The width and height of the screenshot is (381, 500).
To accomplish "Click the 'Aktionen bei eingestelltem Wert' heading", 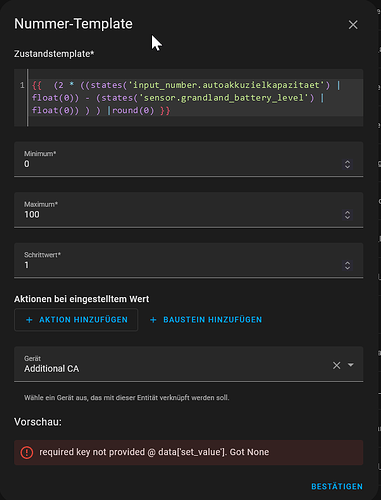I will 82,299.
